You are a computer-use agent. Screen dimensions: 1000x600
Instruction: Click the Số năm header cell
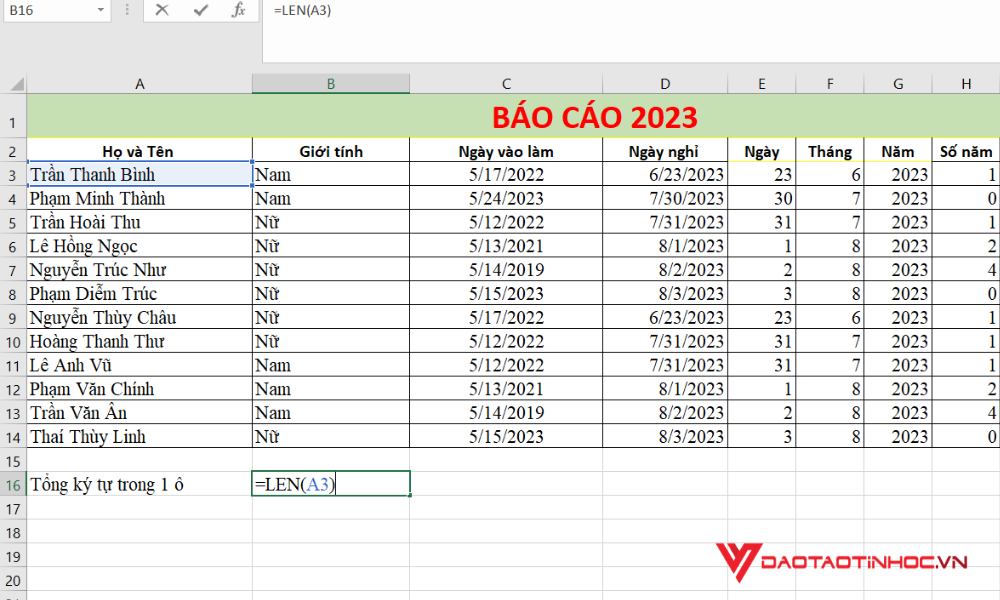[966, 151]
